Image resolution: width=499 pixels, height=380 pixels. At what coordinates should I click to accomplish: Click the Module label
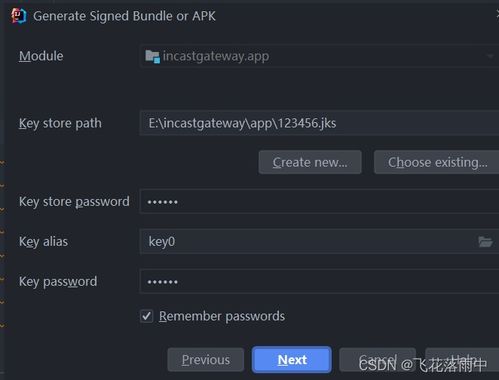coord(41,56)
